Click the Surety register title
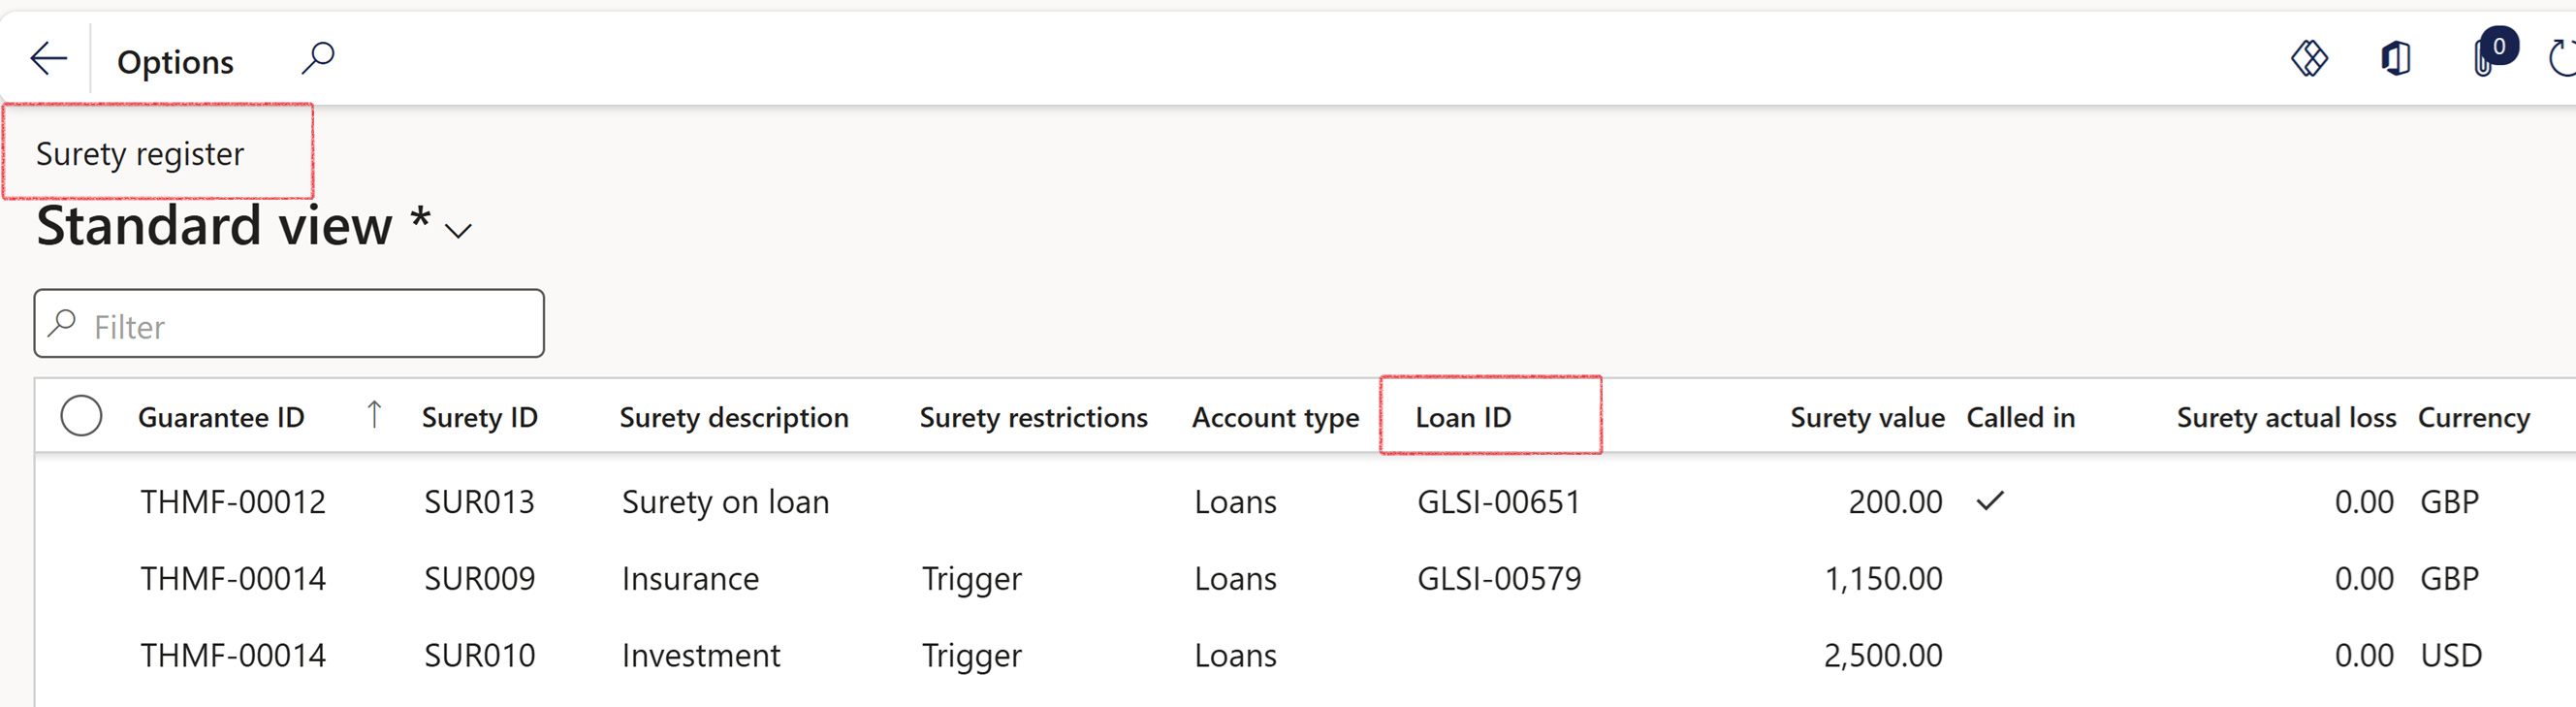2576x707 pixels. pyautogui.click(x=140, y=154)
